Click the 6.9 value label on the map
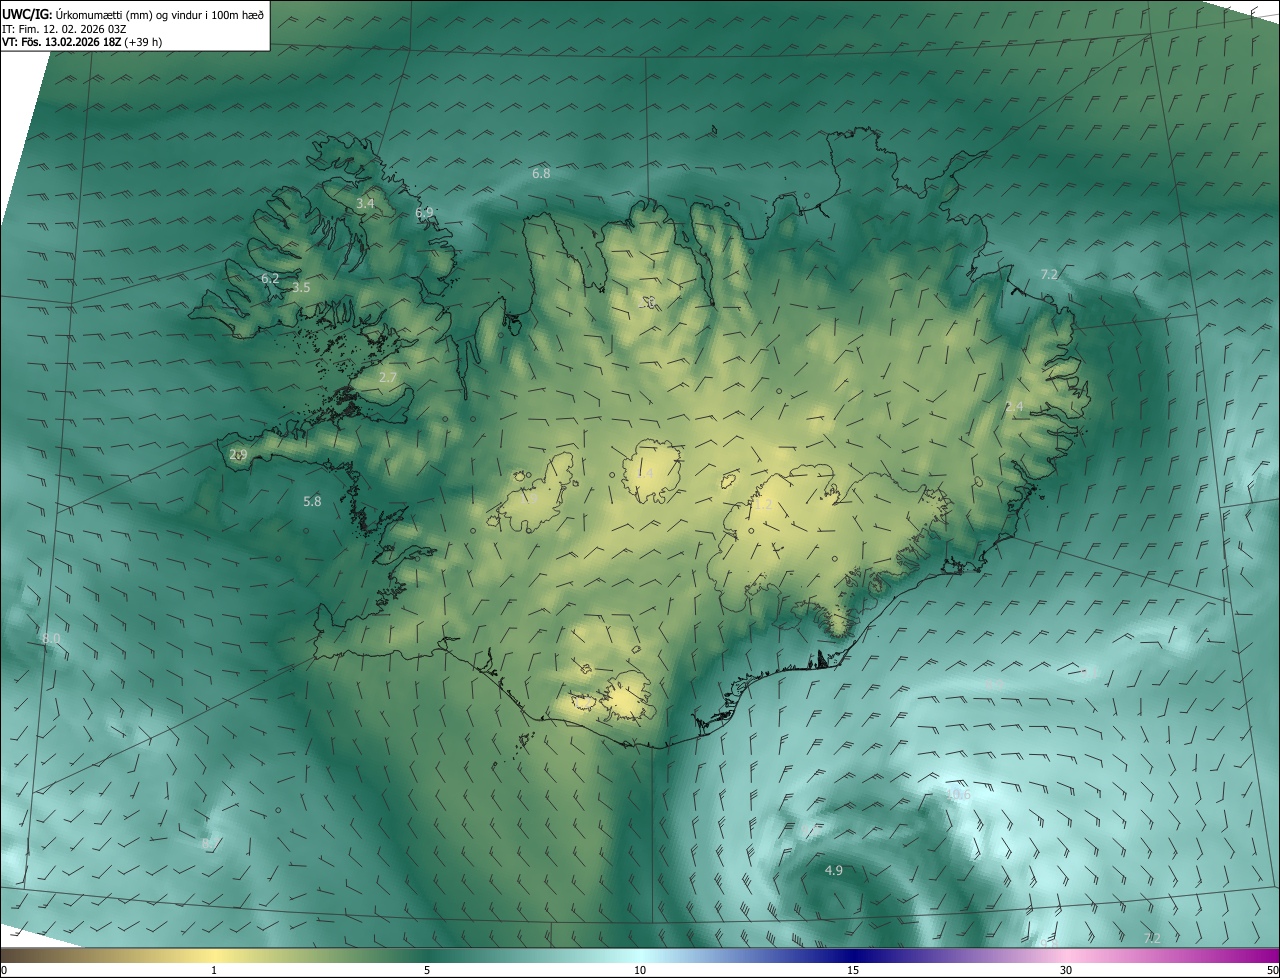Image resolution: width=1280 pixels, height=978 pixels. tap(425, 212)
